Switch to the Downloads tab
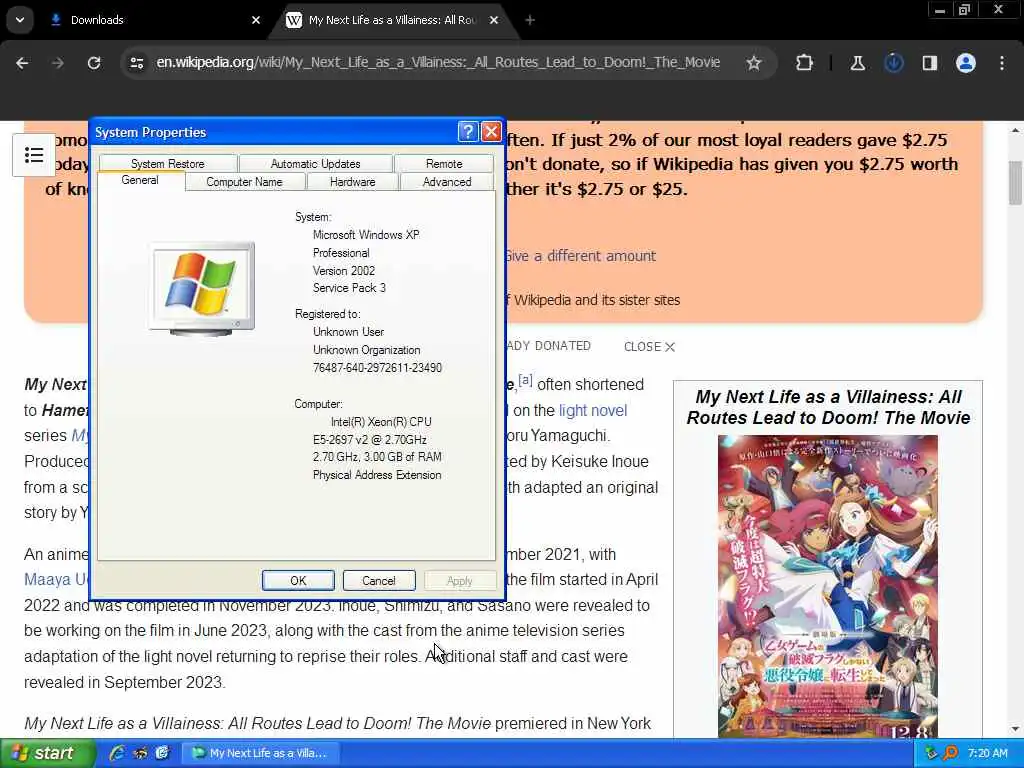1024x768 pixels. click(x=154, y=20)
